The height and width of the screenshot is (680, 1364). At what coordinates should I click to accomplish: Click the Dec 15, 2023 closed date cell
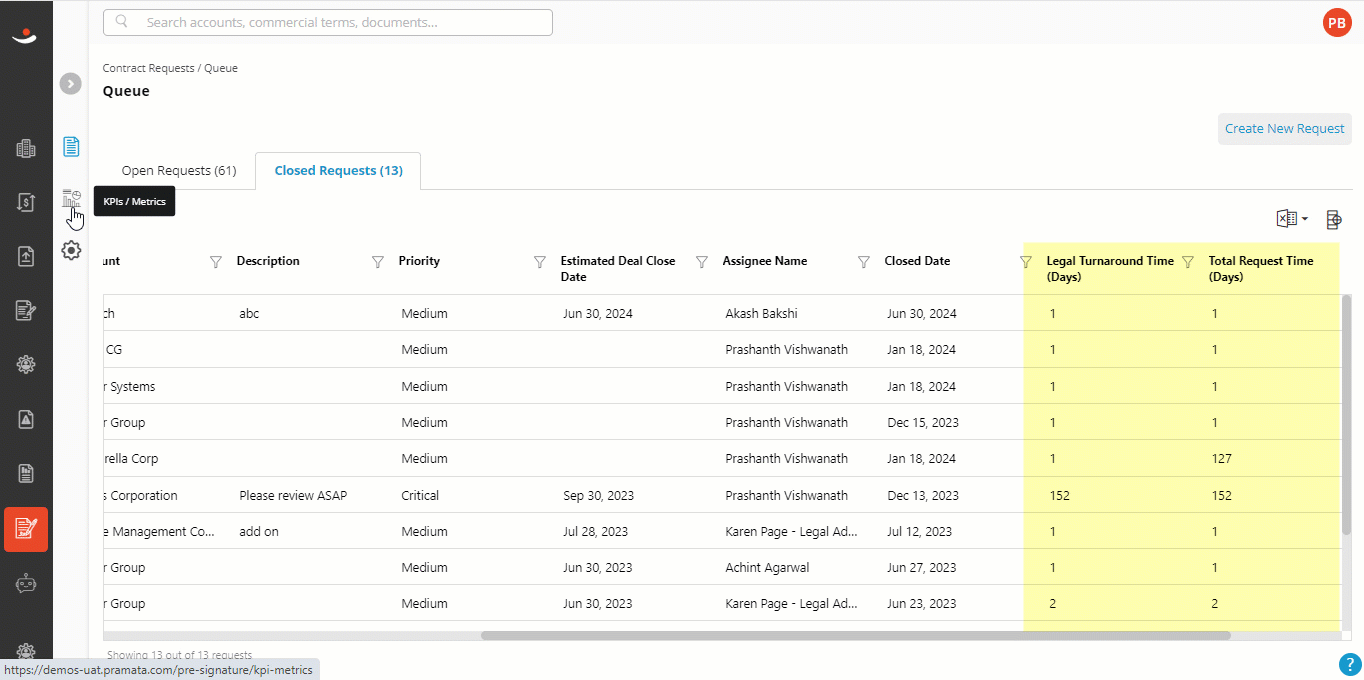[x=923, y=422]
